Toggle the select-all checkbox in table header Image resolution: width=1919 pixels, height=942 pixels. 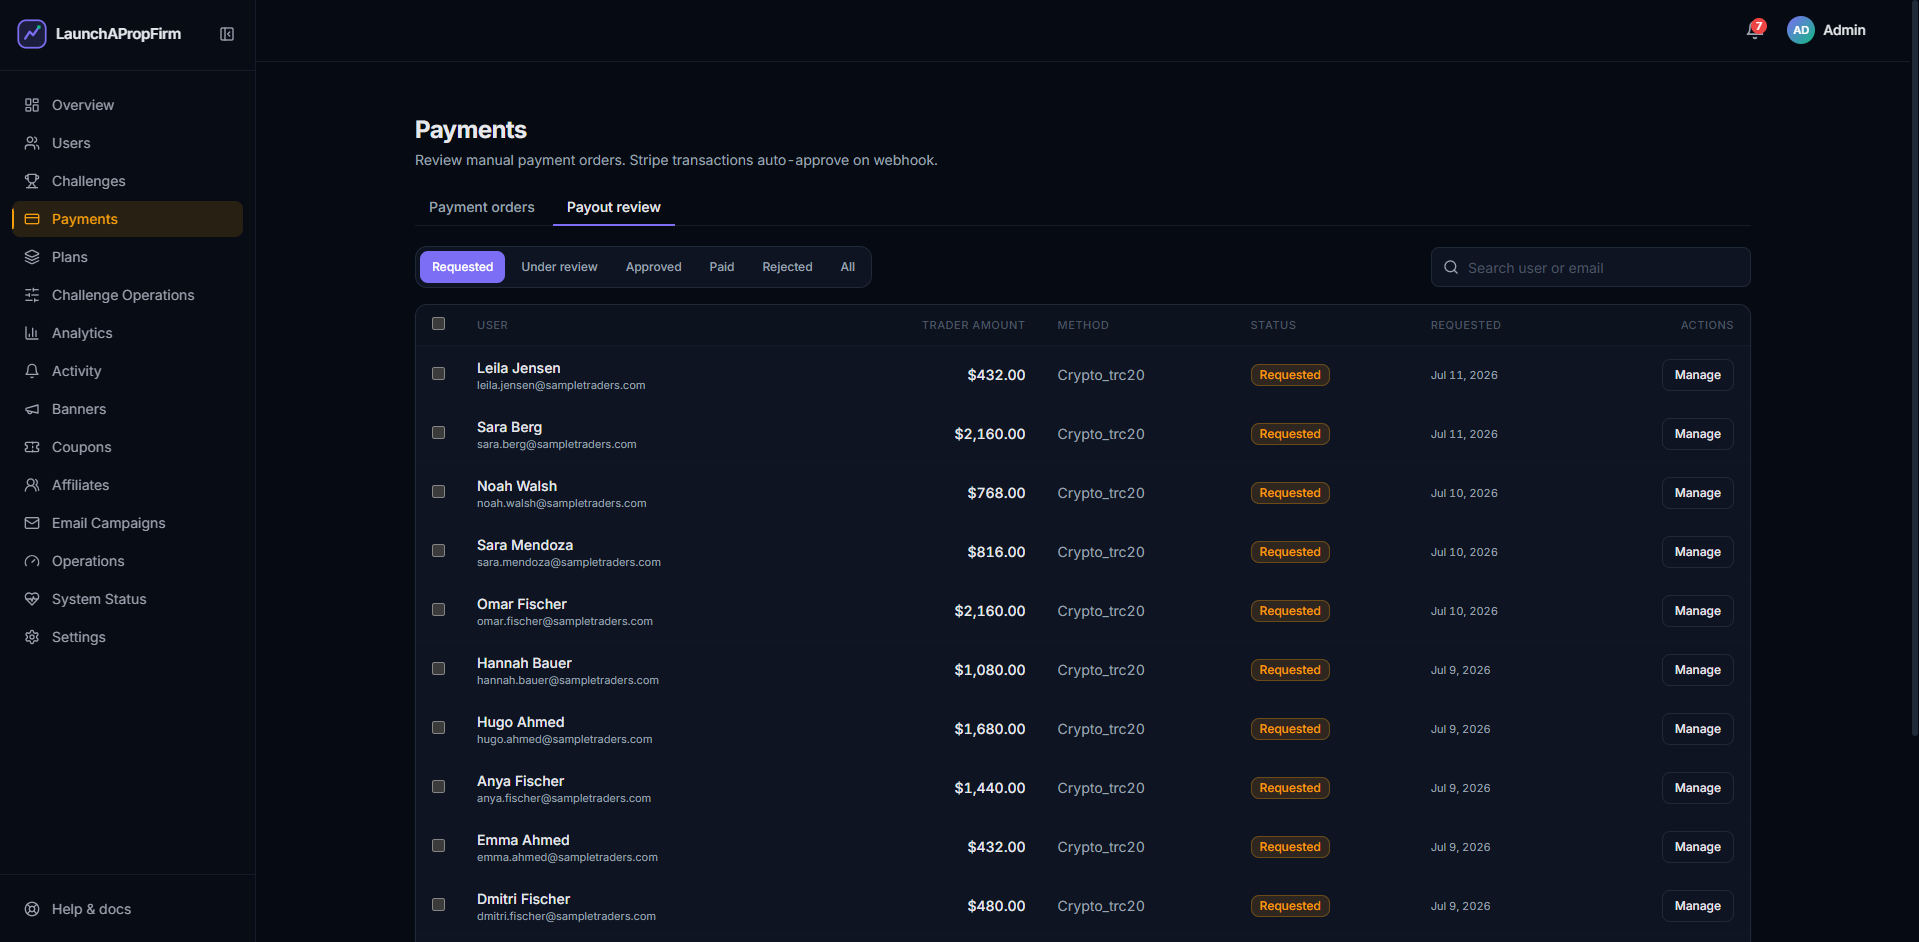point(438,323)
